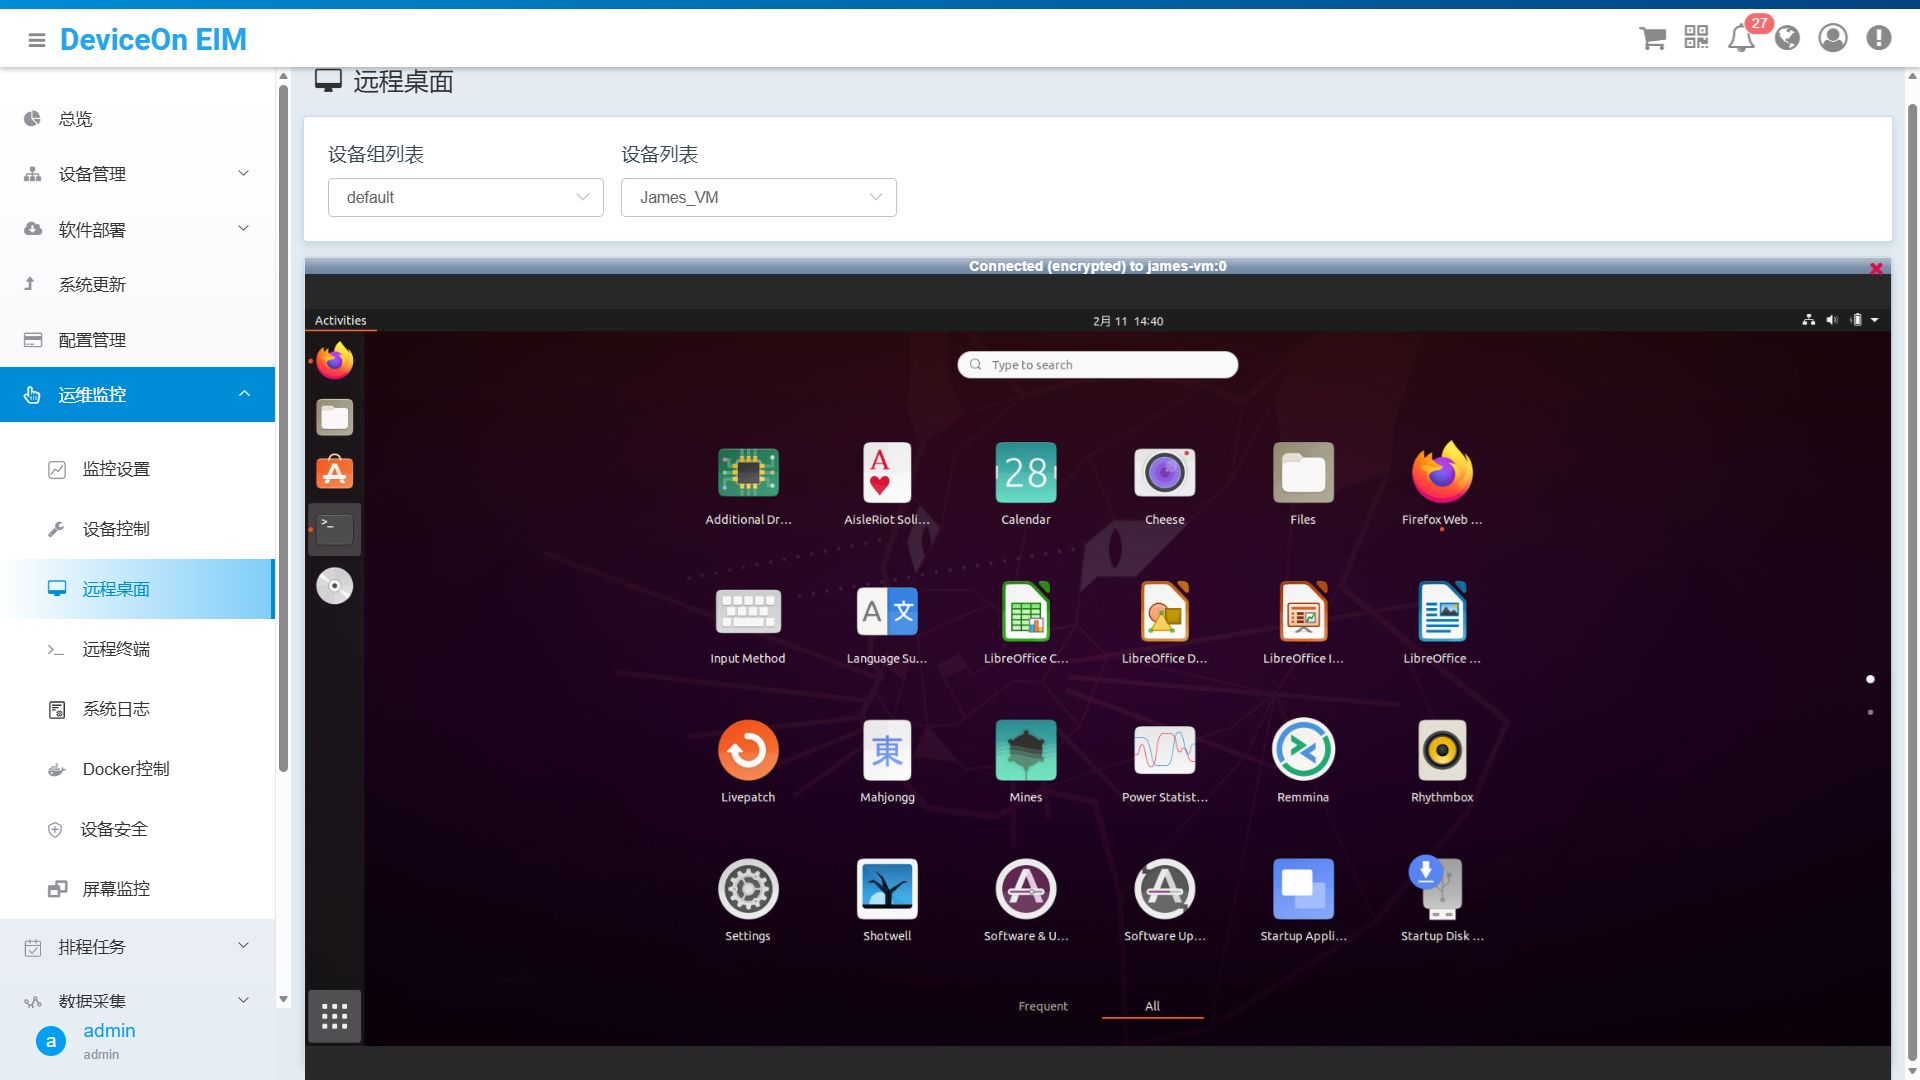Close the remote connection with red X

tap(1876, 268)
